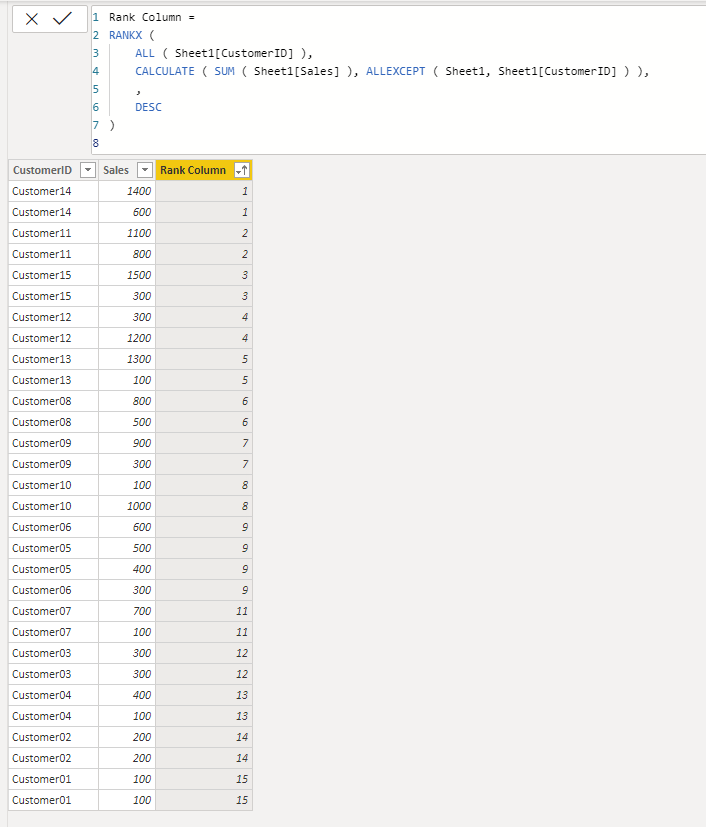Image resolution: width=706 pixels, height=827 pixels.
Task: Click RANKX function in formula editor
Action: pyautogui.click(x=125, y=35)
